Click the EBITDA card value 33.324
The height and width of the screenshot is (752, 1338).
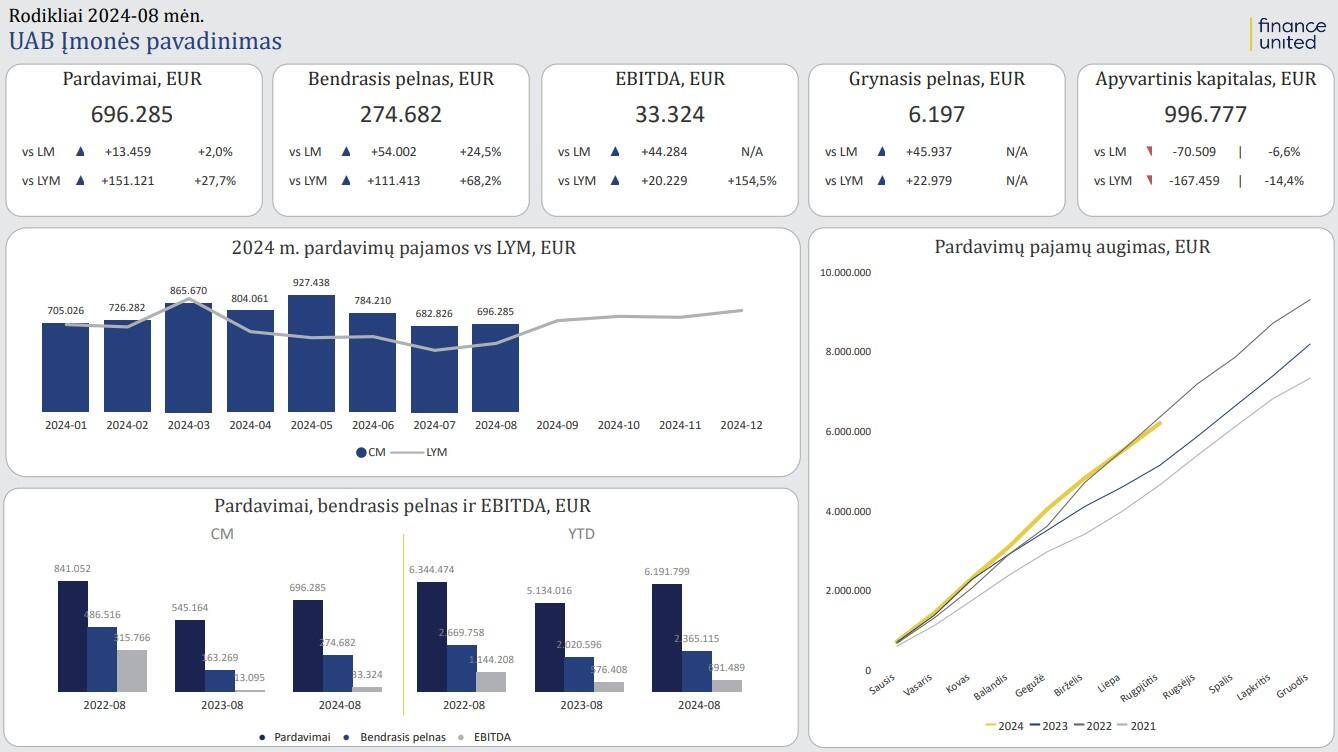tap(670, 114)
